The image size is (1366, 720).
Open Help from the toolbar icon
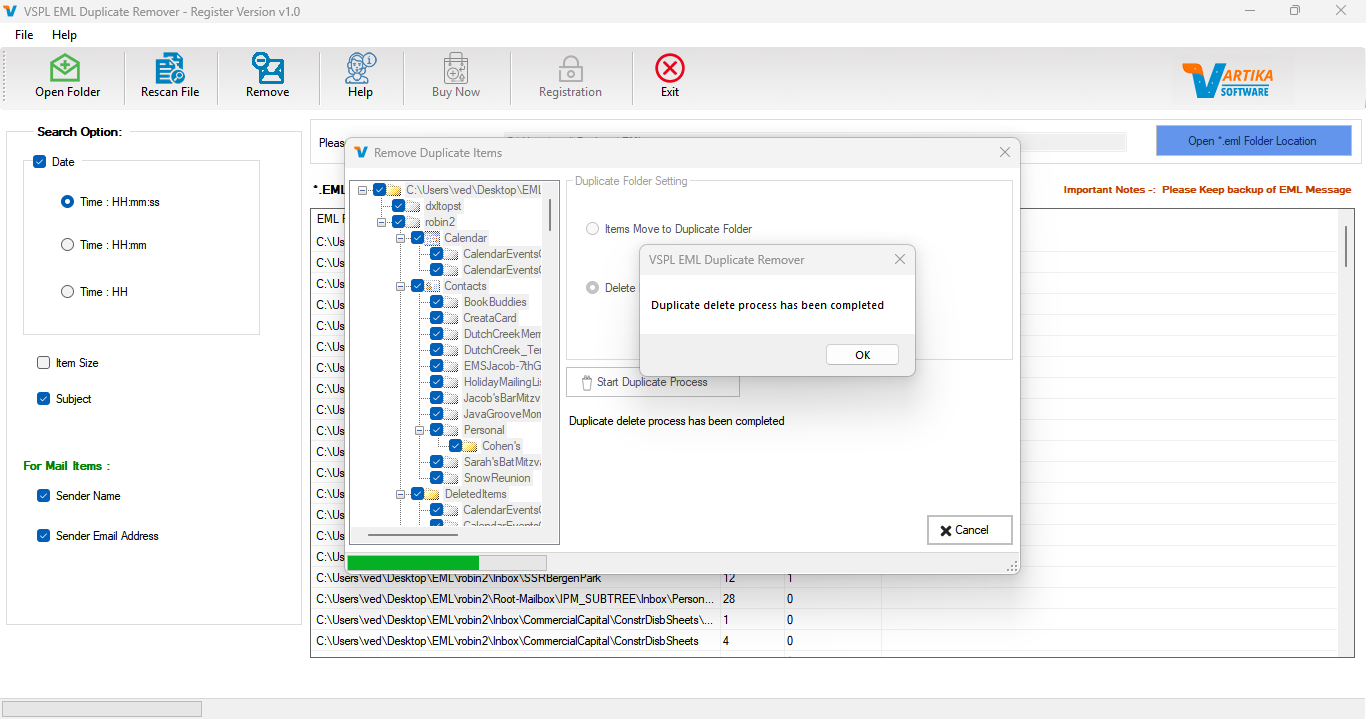pyautogui.click(x=360, y=69)
